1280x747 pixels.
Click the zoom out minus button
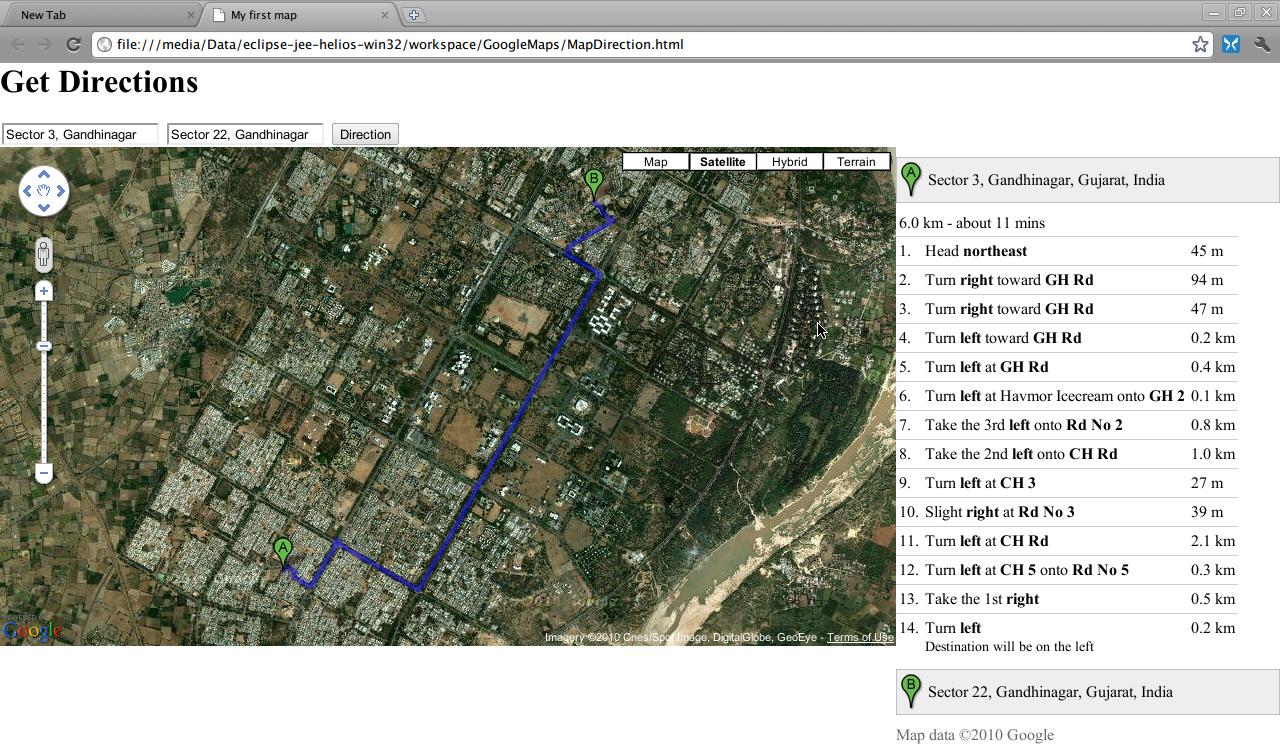click(44, 473)
